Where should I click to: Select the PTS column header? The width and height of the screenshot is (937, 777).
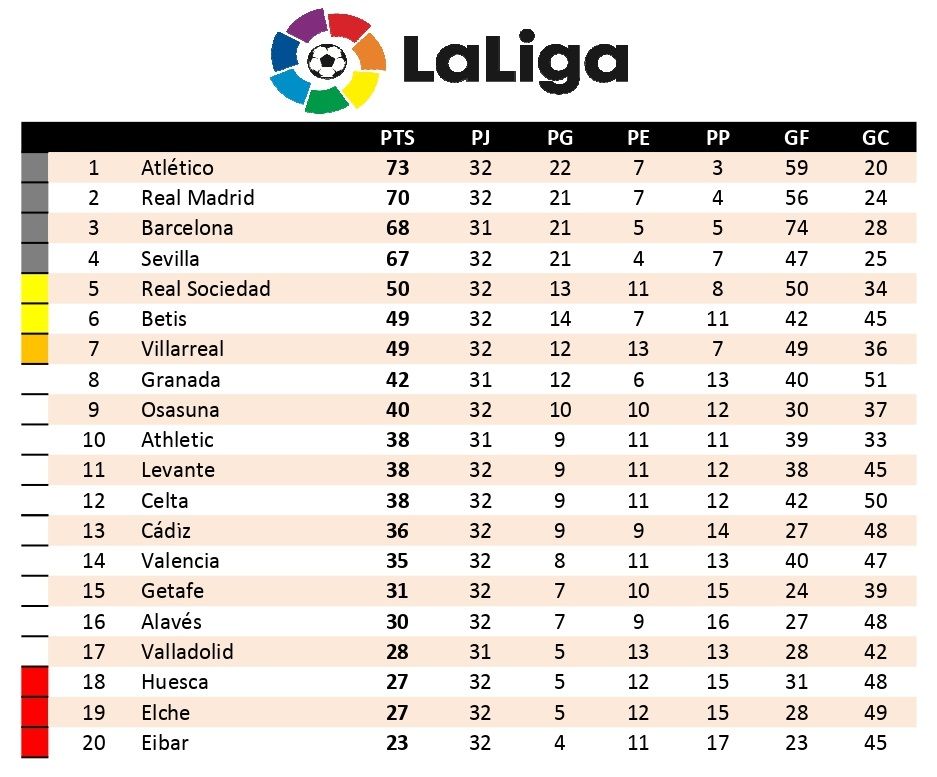click(397, 138)
